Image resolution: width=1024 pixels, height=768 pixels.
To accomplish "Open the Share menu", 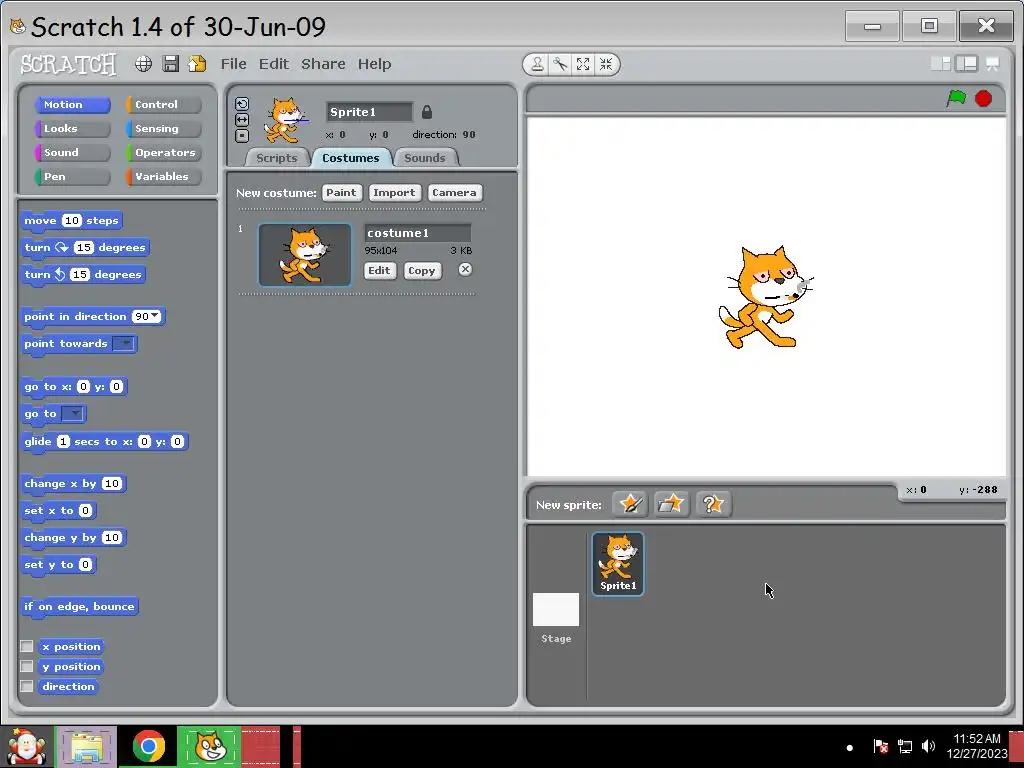I will click(323, 64).
